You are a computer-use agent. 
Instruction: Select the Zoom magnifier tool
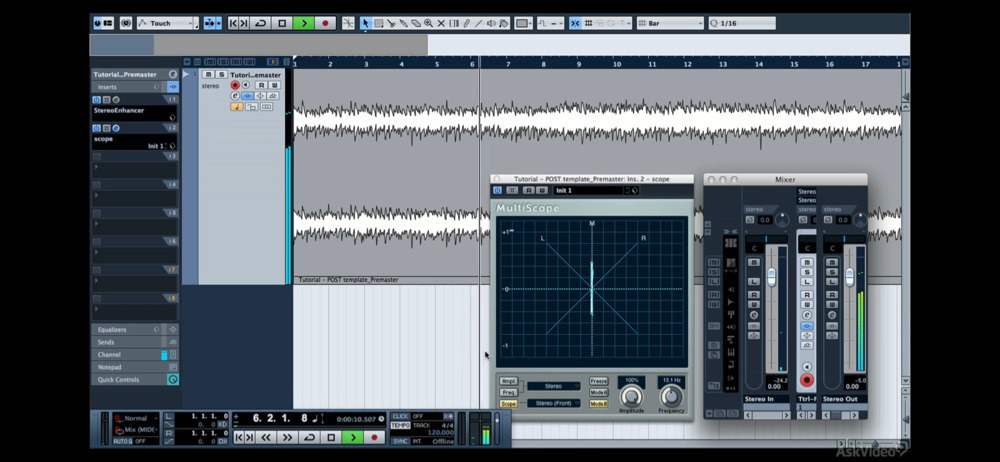428,23
